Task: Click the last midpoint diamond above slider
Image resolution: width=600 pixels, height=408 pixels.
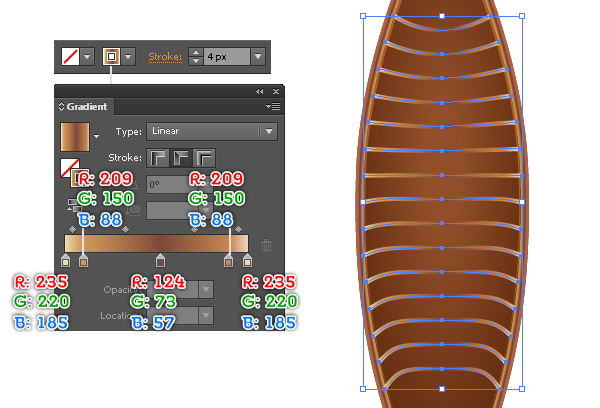Action: pos(238,229)
